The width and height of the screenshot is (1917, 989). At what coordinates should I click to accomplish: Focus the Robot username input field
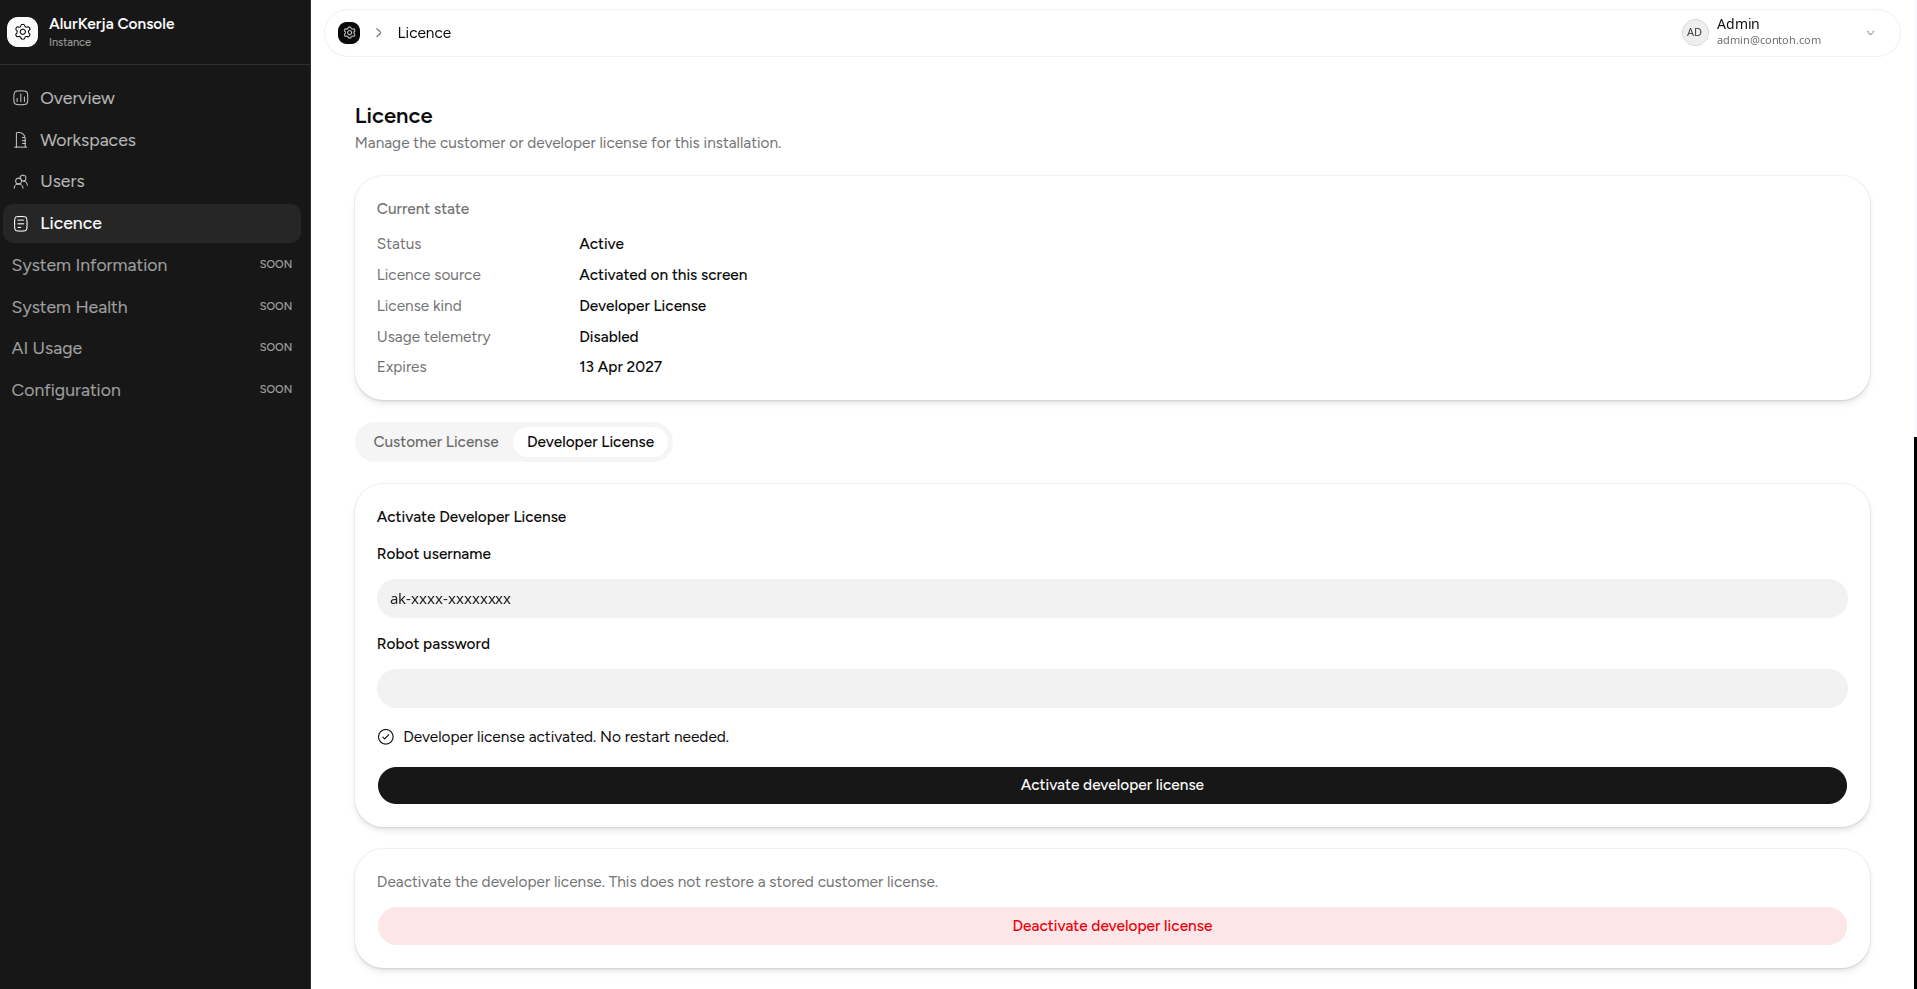click(1112, 599)
